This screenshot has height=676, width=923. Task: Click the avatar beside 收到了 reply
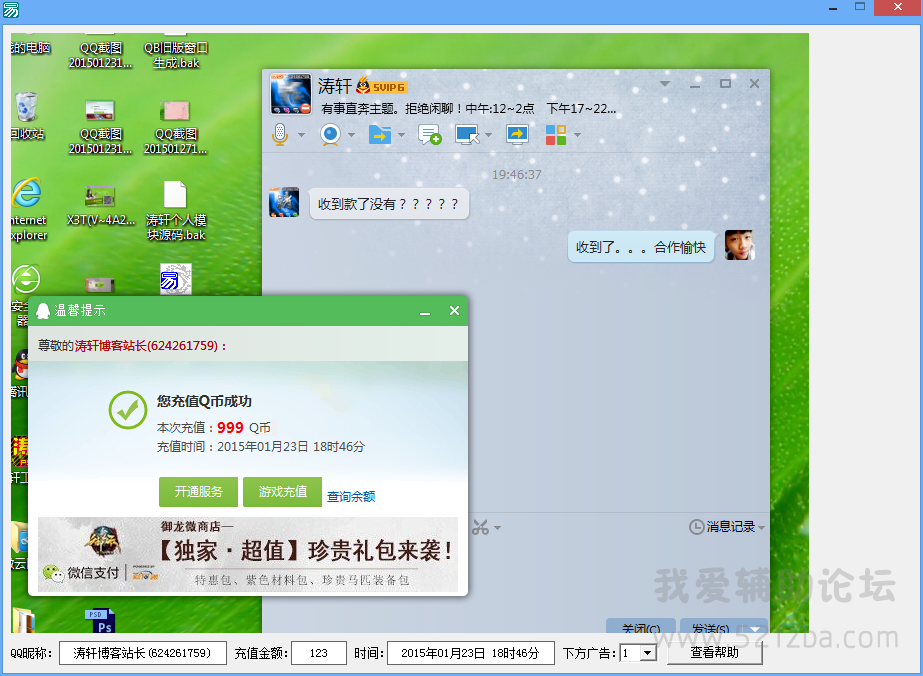click(739, 246)
